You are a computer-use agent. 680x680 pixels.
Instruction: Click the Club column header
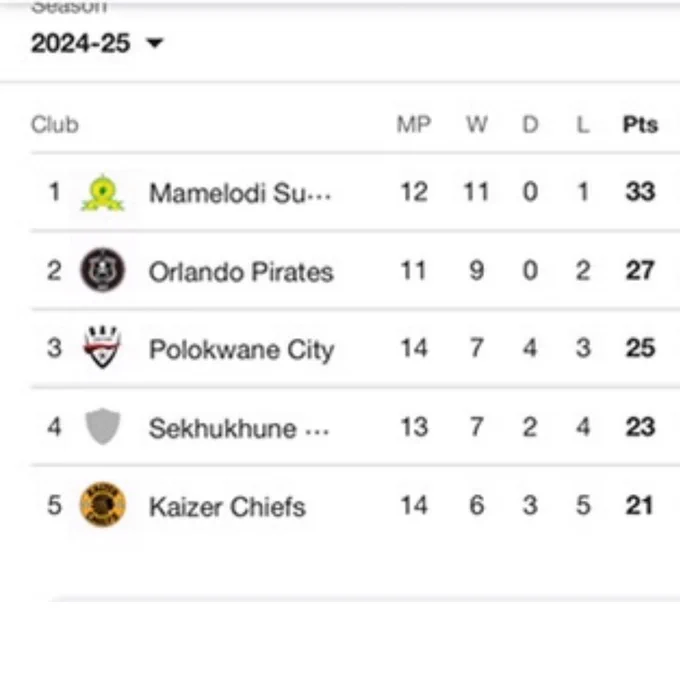point(54,125)
